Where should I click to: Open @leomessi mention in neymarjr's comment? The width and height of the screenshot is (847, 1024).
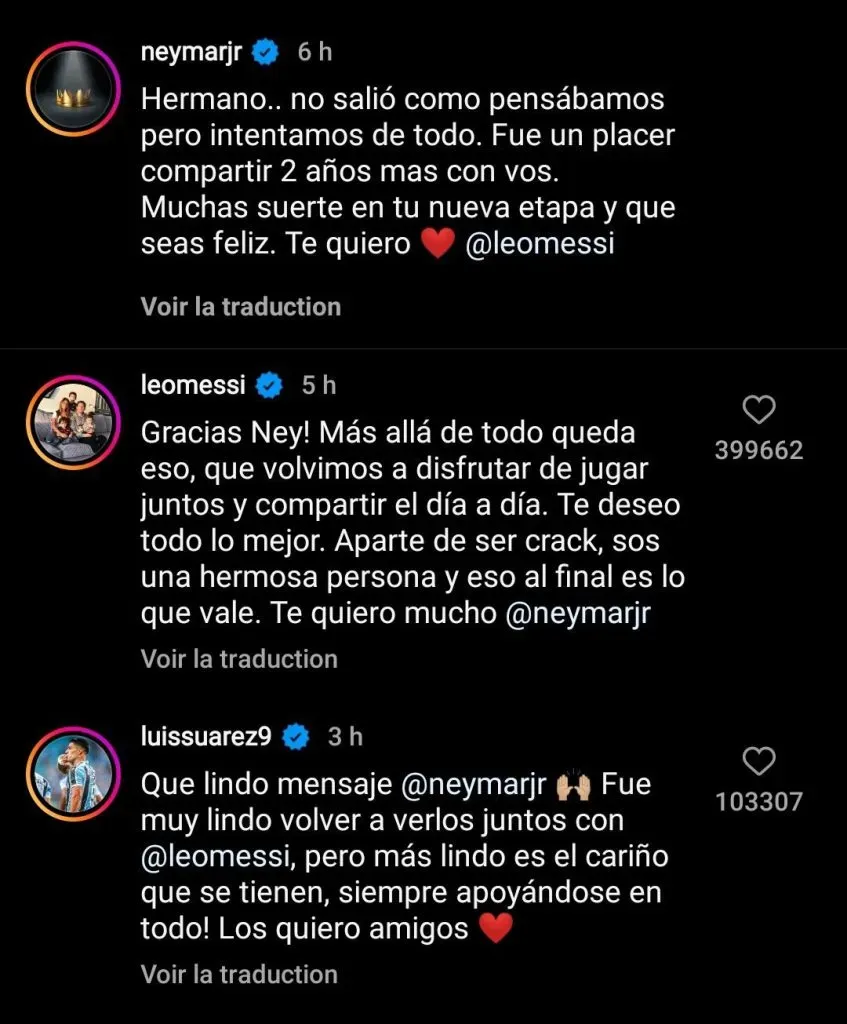point(540,245)
